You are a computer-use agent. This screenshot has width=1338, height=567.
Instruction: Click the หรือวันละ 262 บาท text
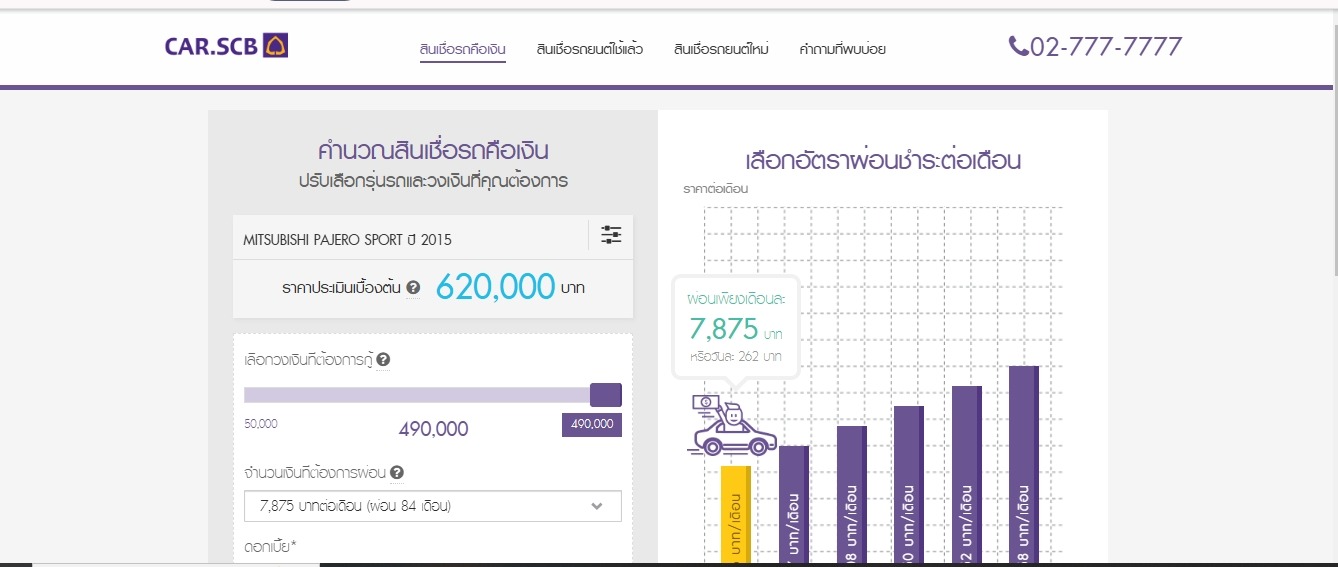coord(735,356)
